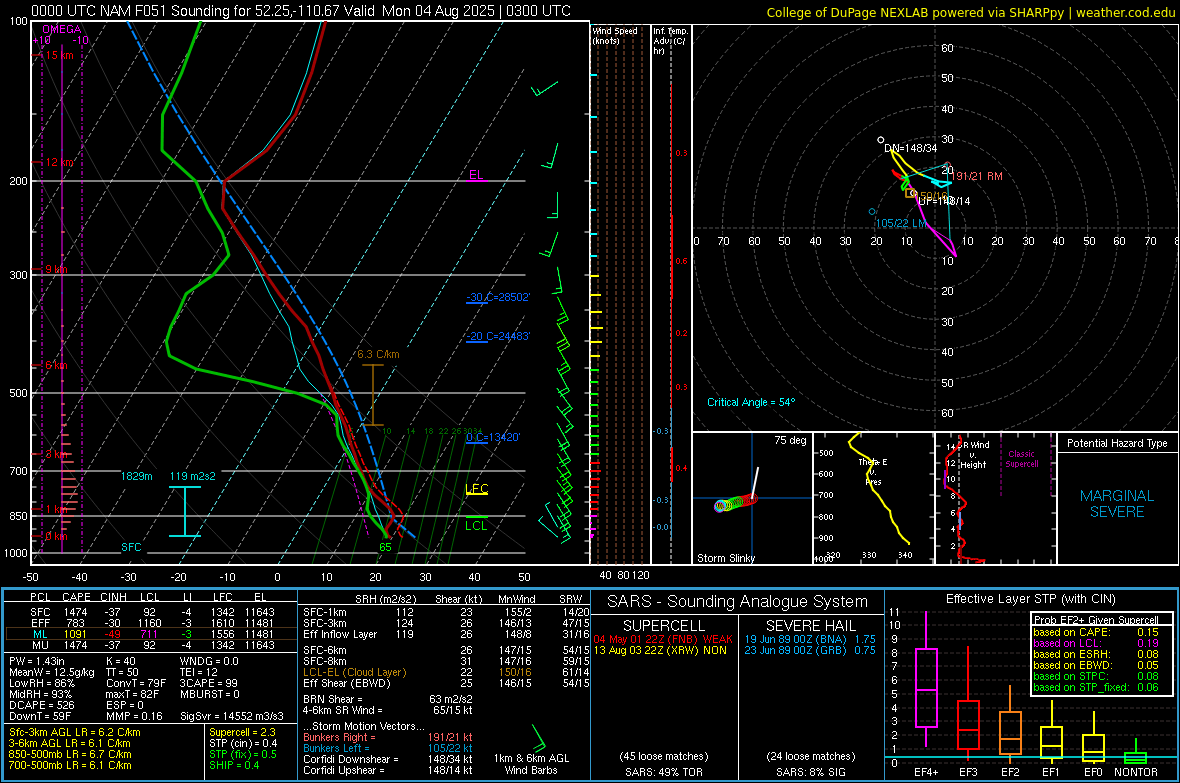Click the 'Wind Speed (knots)' header
Screen dimensions: 1180x783
[615, 35]
